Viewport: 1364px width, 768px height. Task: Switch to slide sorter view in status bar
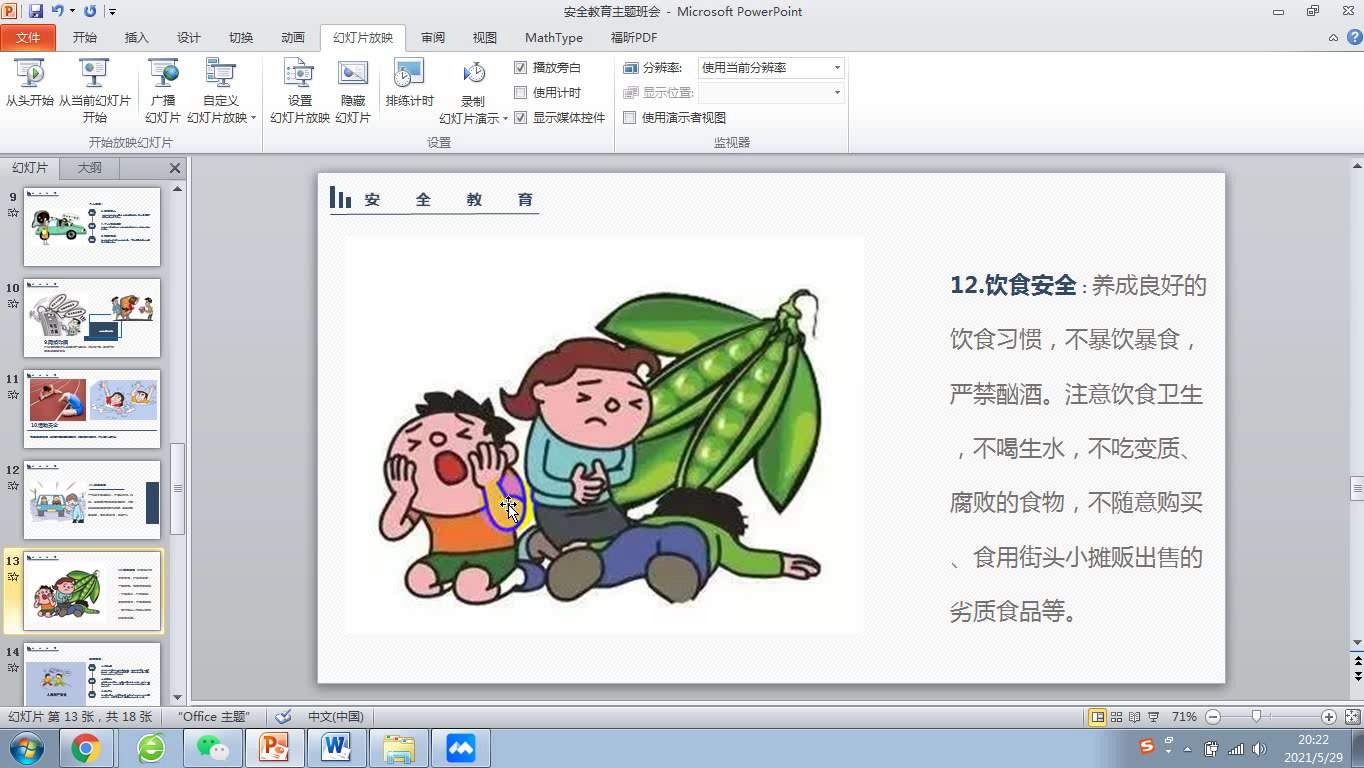(x=1116, y=717)
